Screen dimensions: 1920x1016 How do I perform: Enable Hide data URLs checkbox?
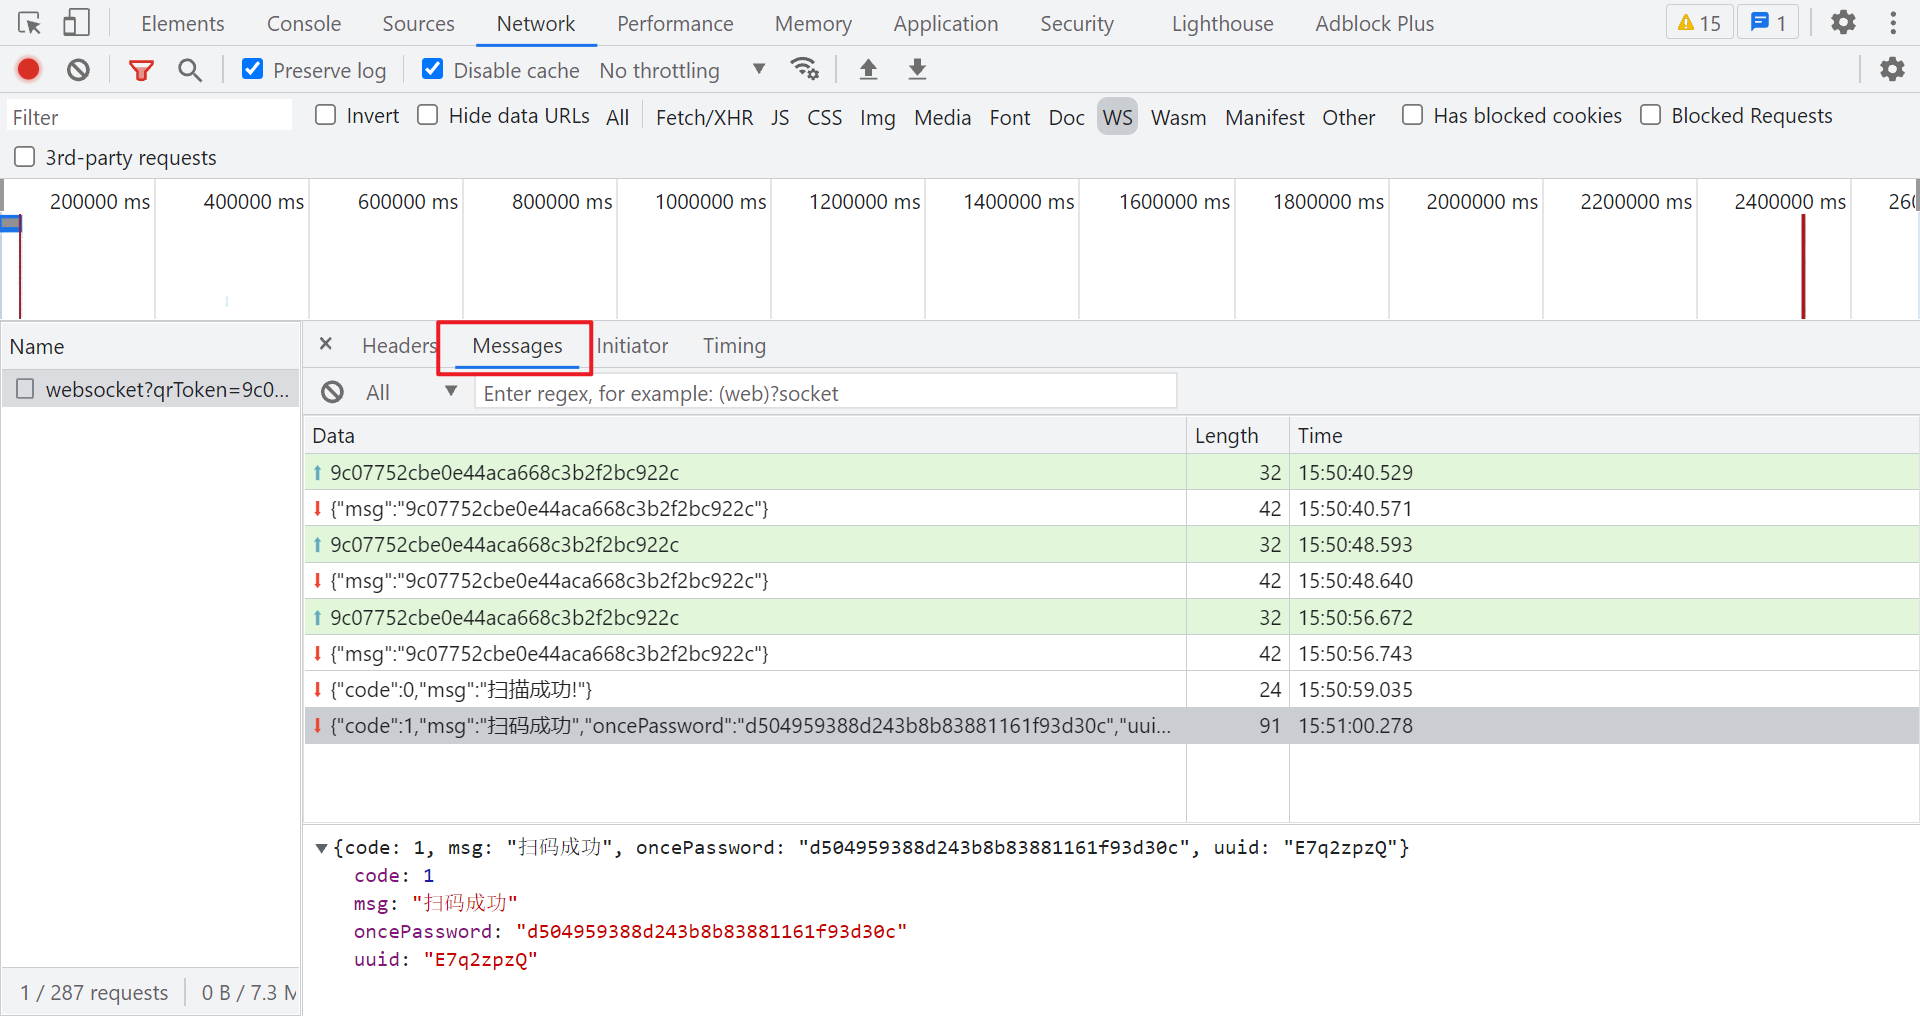(x=427, y=115)
